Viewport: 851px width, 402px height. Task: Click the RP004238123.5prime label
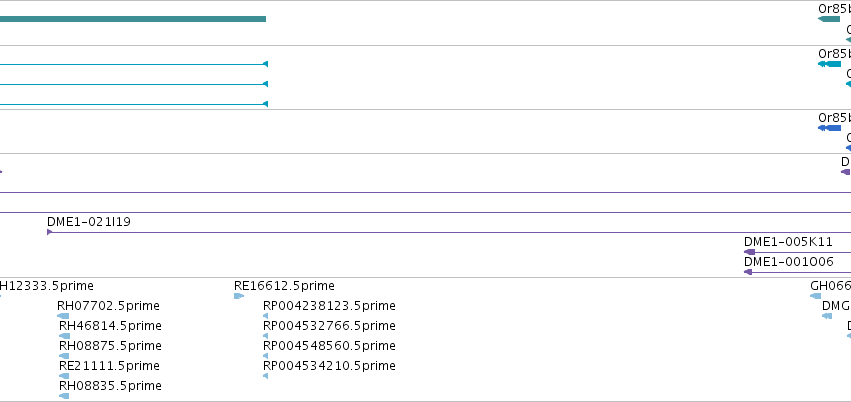tap(329, 306)
